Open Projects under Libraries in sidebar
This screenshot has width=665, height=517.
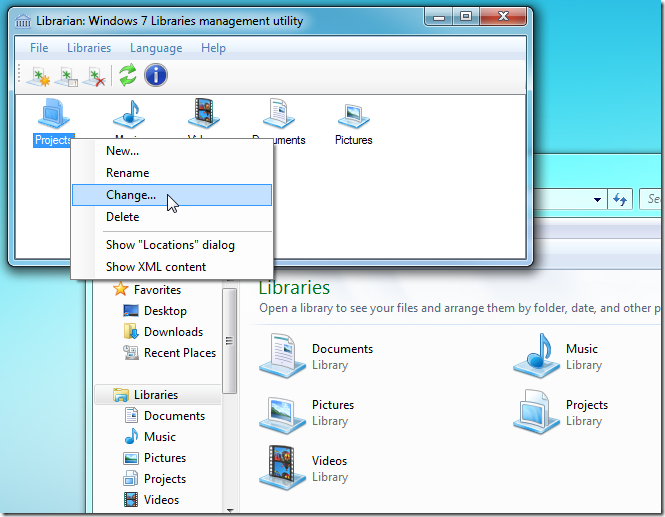coord(155,479)
